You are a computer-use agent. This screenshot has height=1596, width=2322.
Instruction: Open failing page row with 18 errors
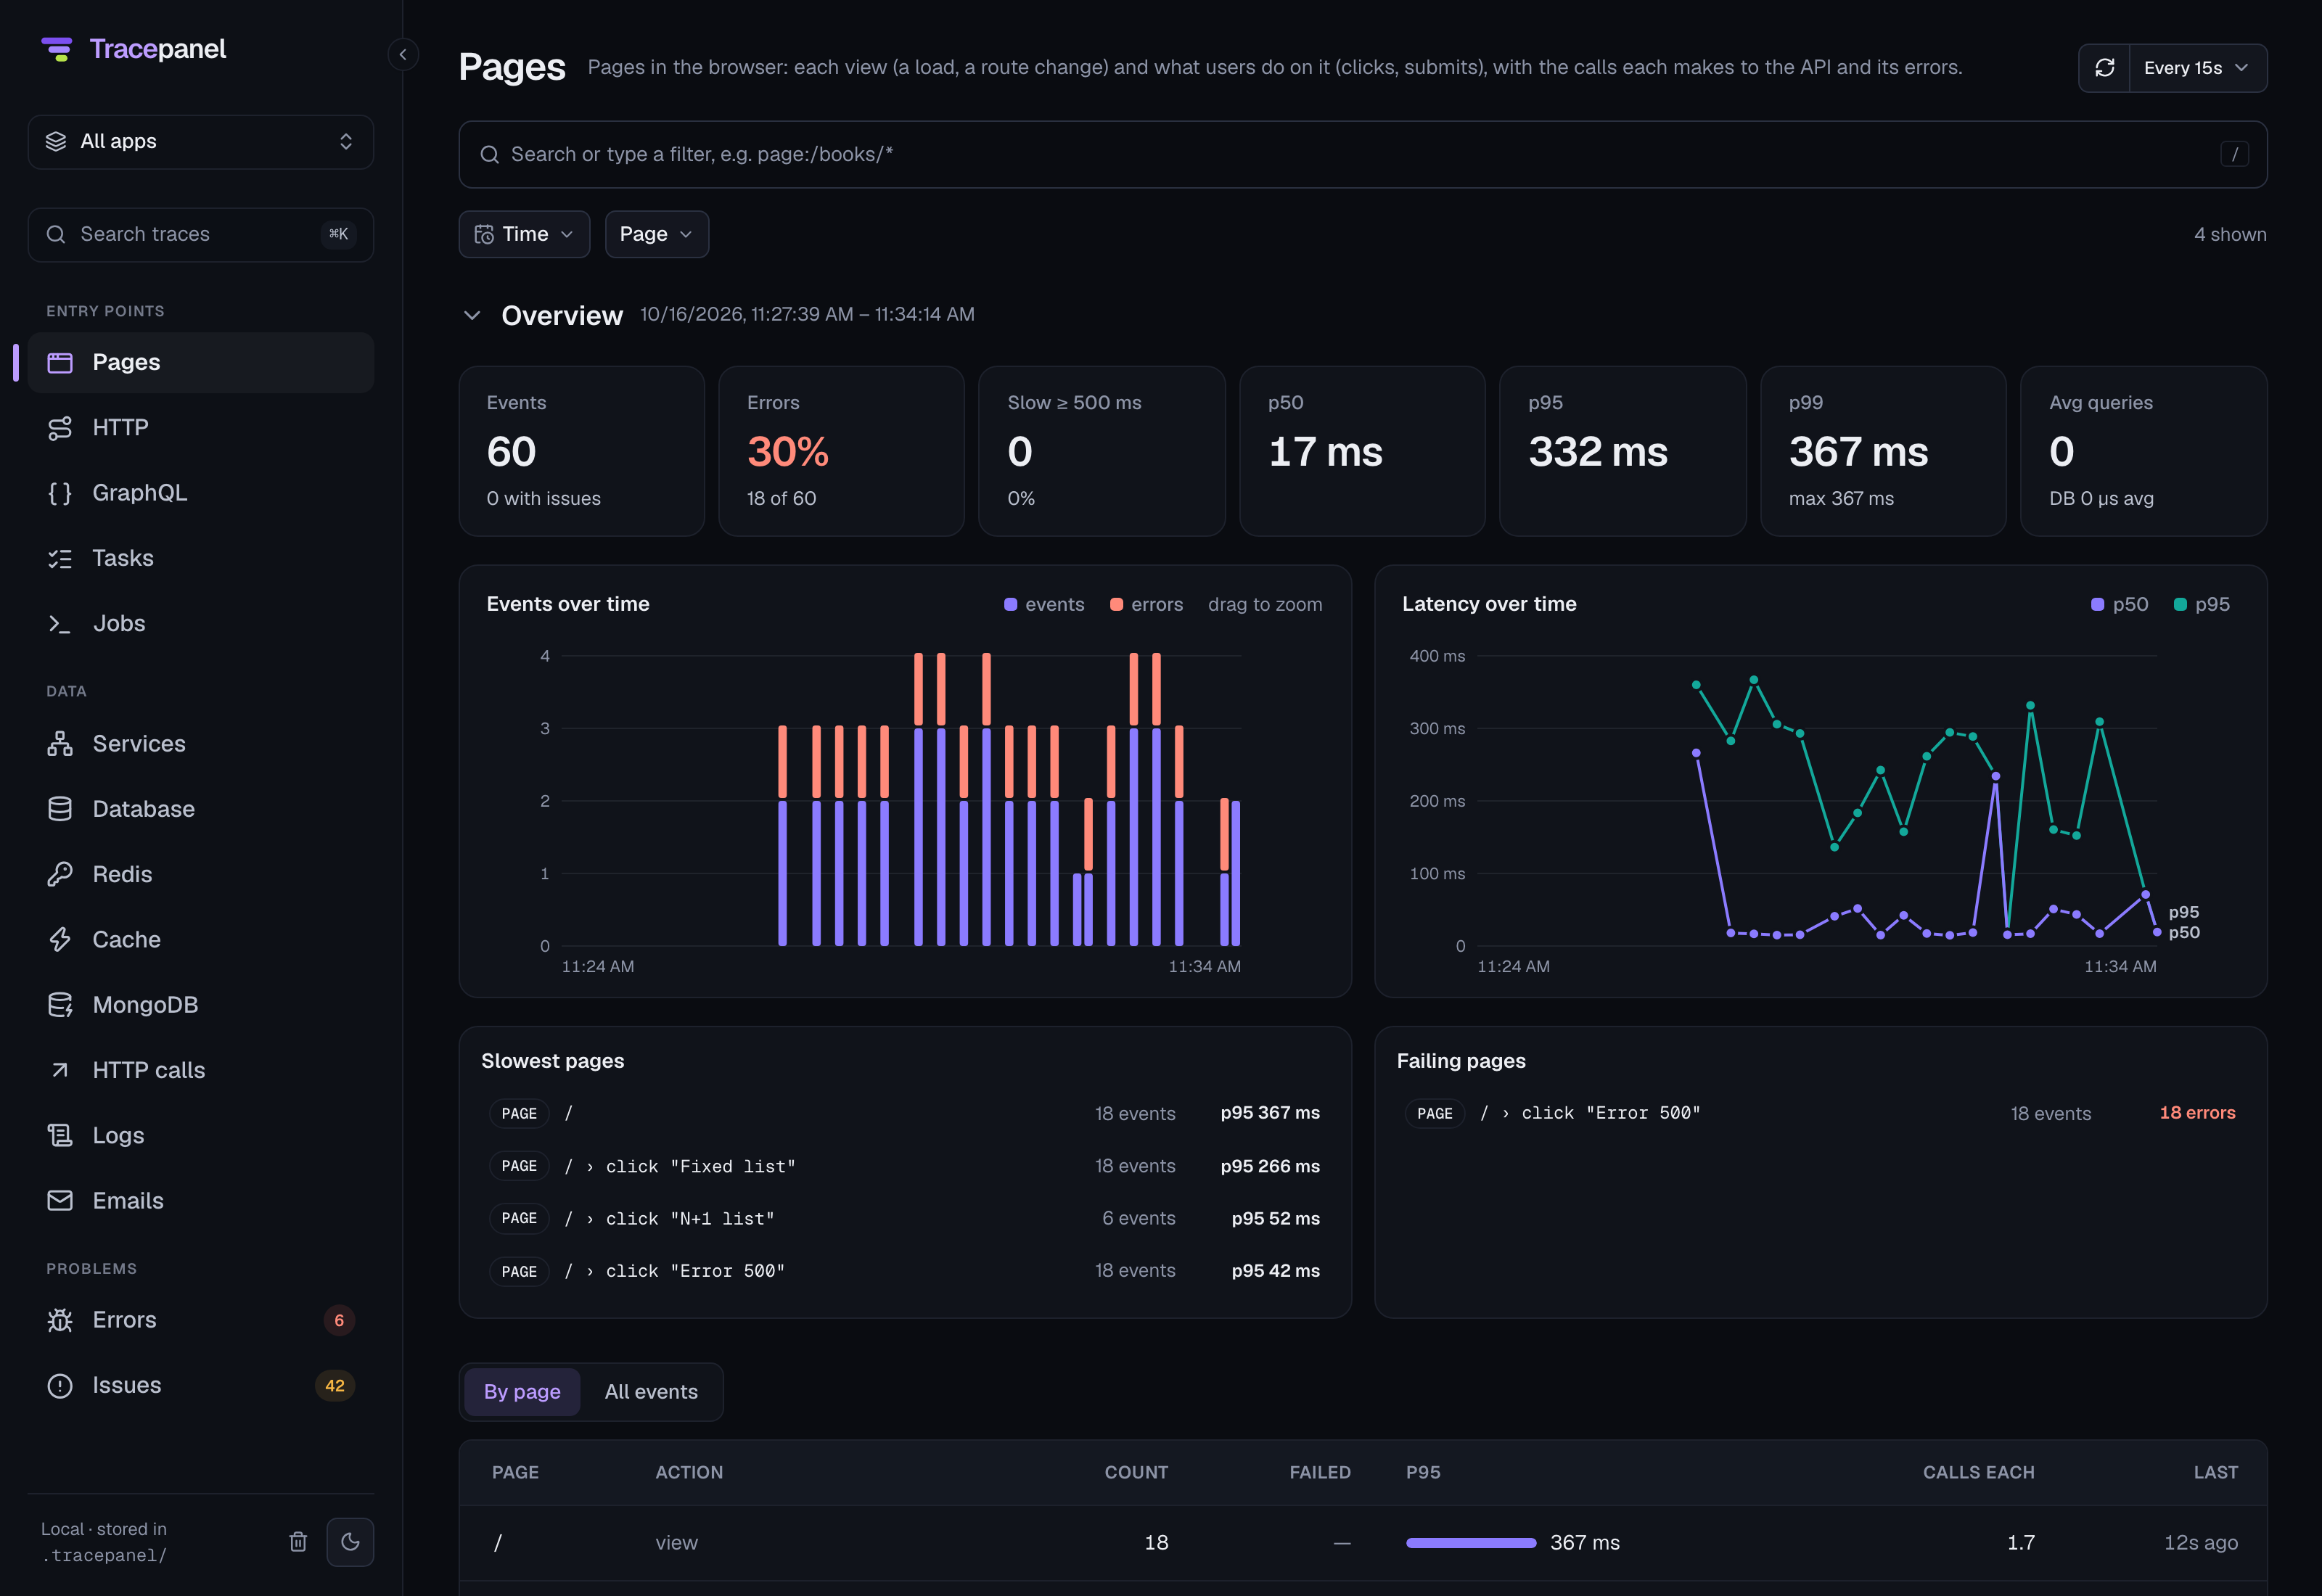(1820, 1113)
